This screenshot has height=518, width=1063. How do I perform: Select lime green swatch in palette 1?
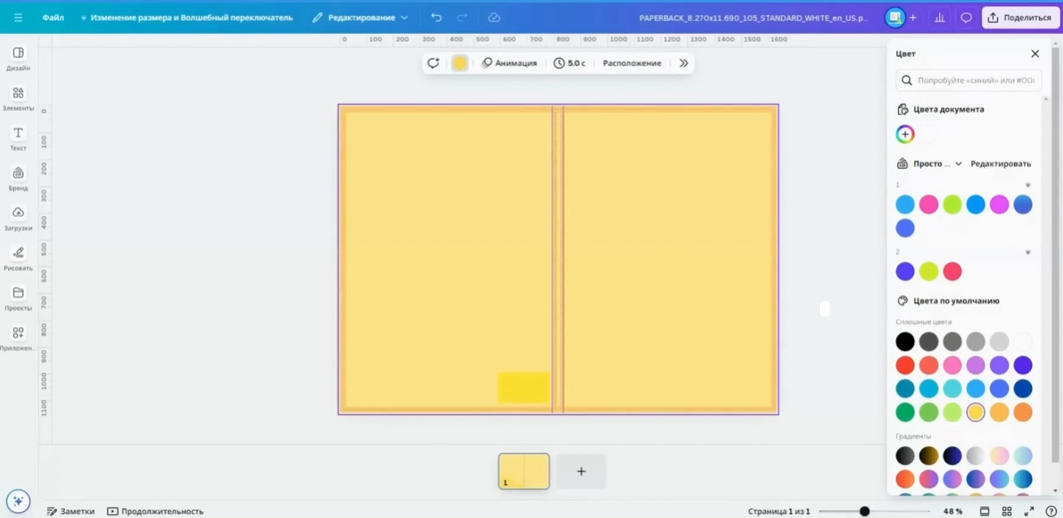coord(952,204)
